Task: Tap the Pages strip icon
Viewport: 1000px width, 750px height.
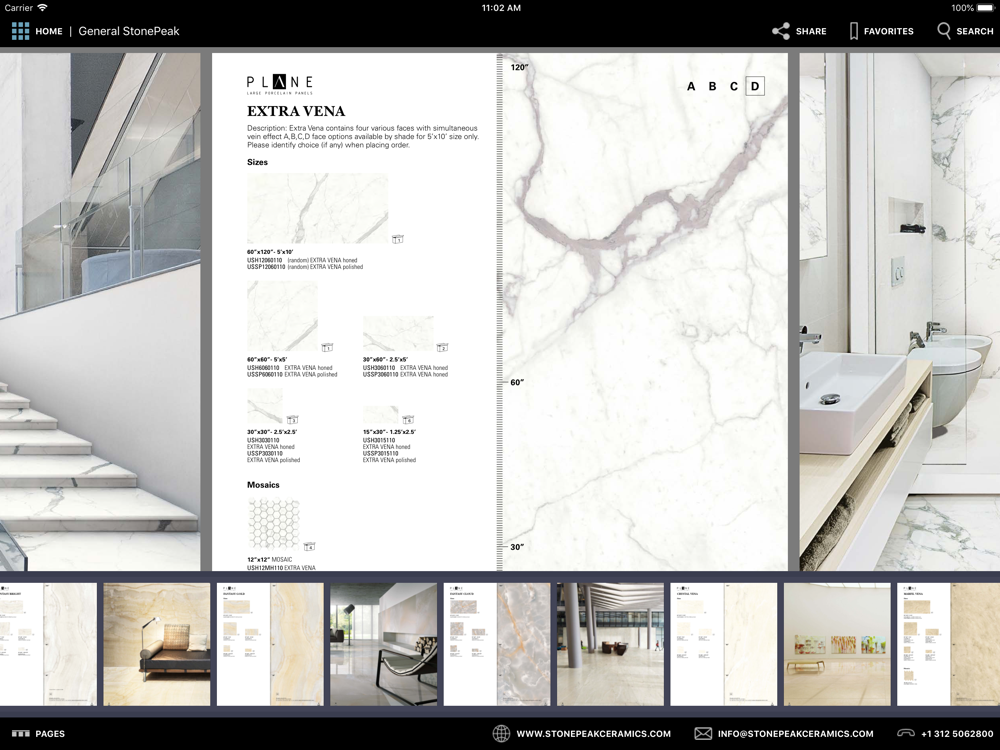Action: tap(20, 733)
